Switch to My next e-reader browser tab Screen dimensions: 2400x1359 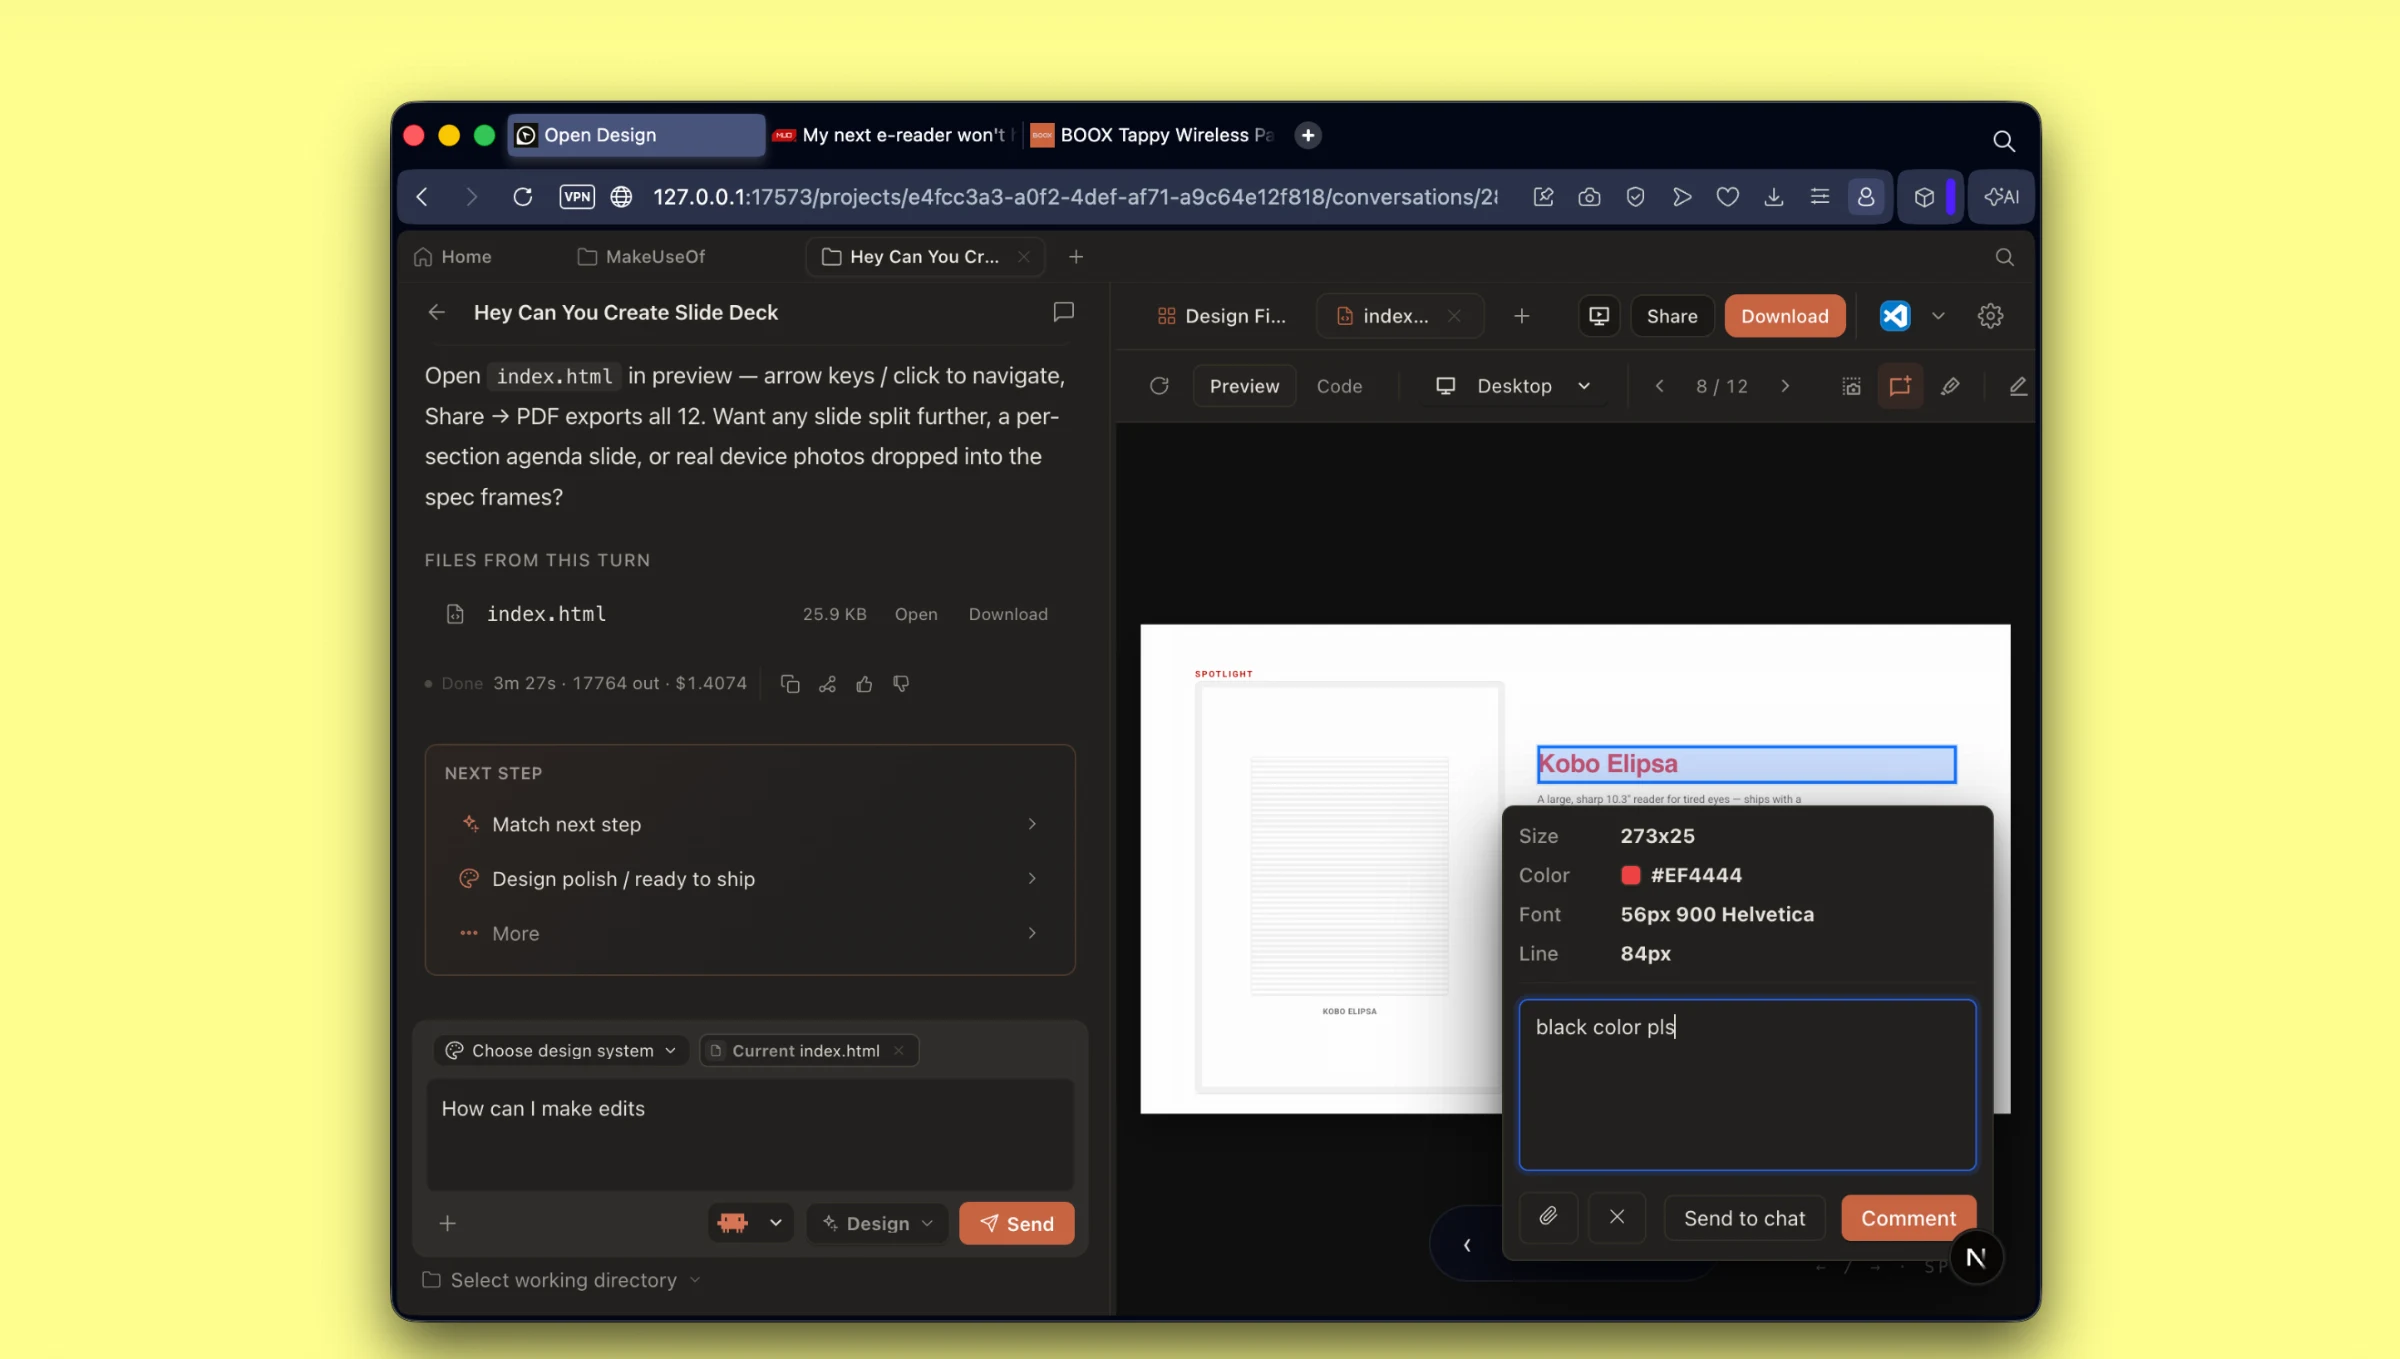(x=893, y=135)
